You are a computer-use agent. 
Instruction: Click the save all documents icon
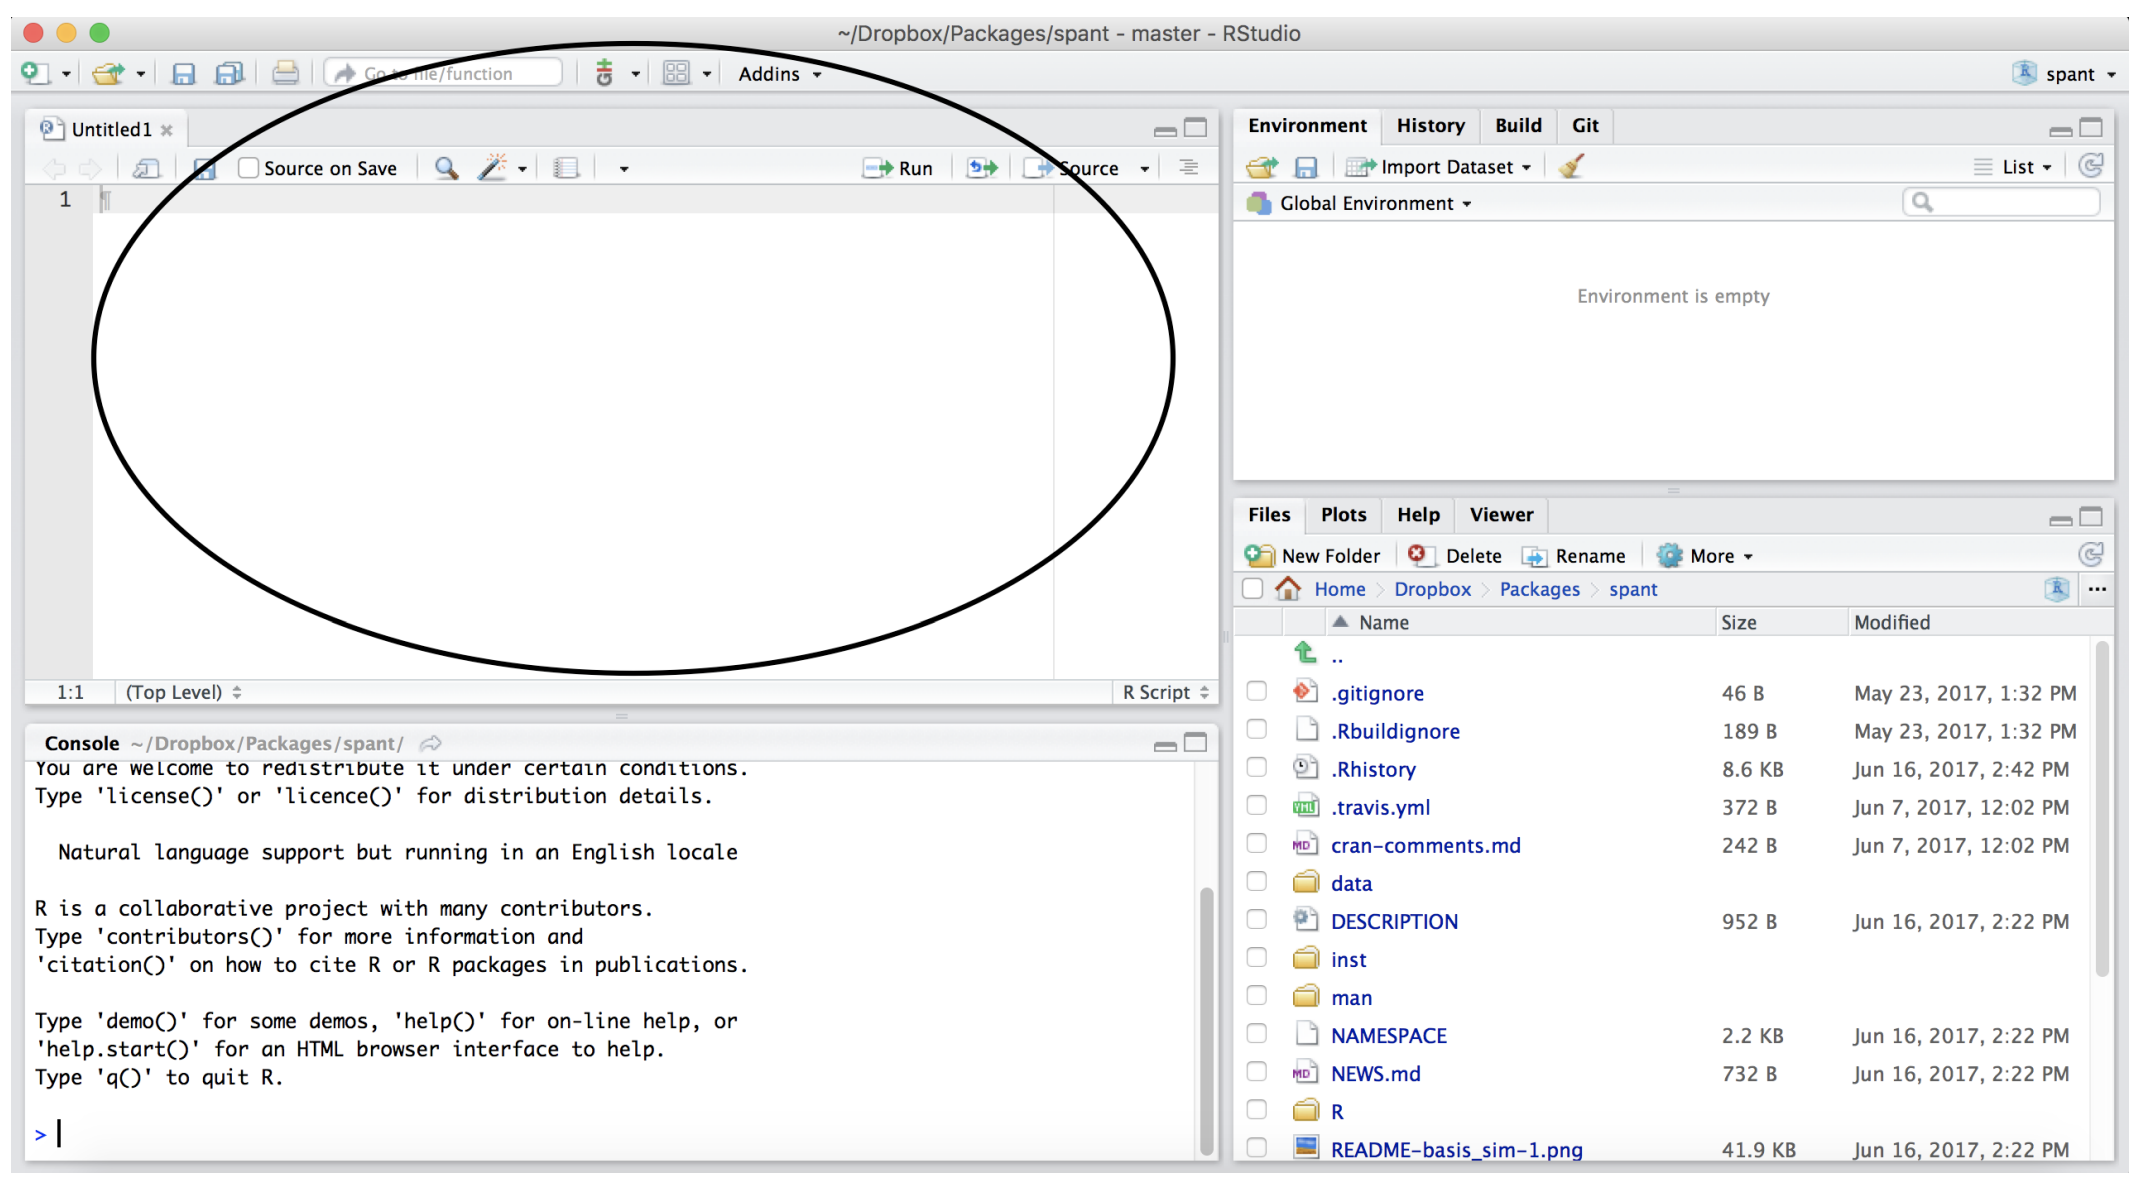[230, 73]
